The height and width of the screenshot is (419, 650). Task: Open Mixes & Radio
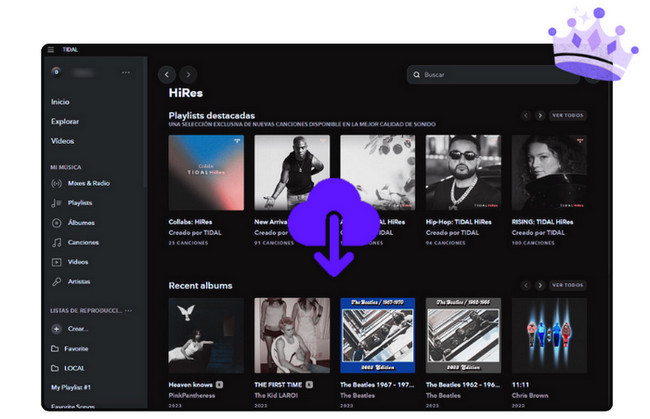pos(80,183)
